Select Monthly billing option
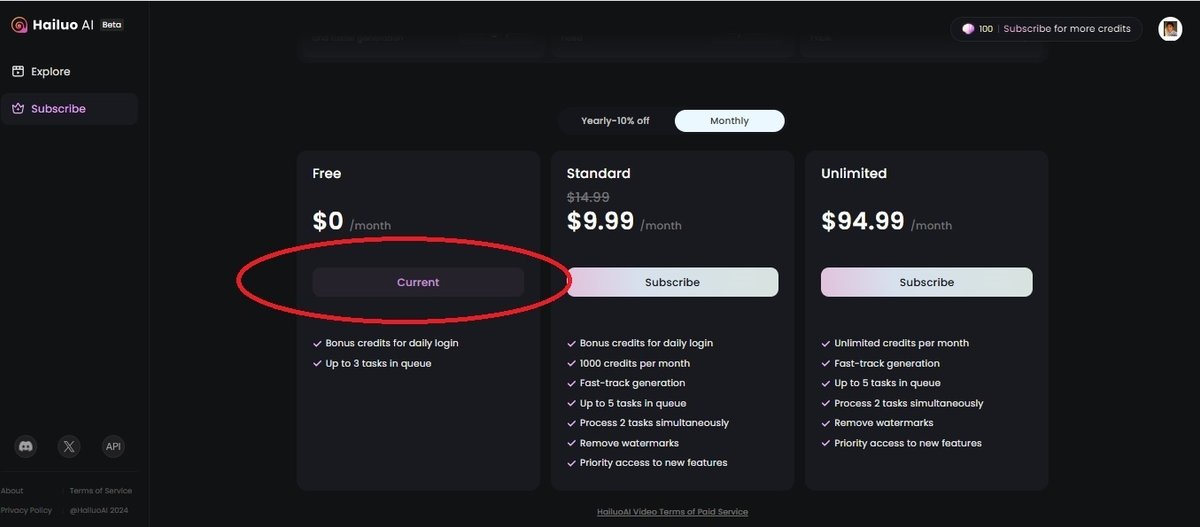Screen dimensions: 1200x527 (729, 121)
